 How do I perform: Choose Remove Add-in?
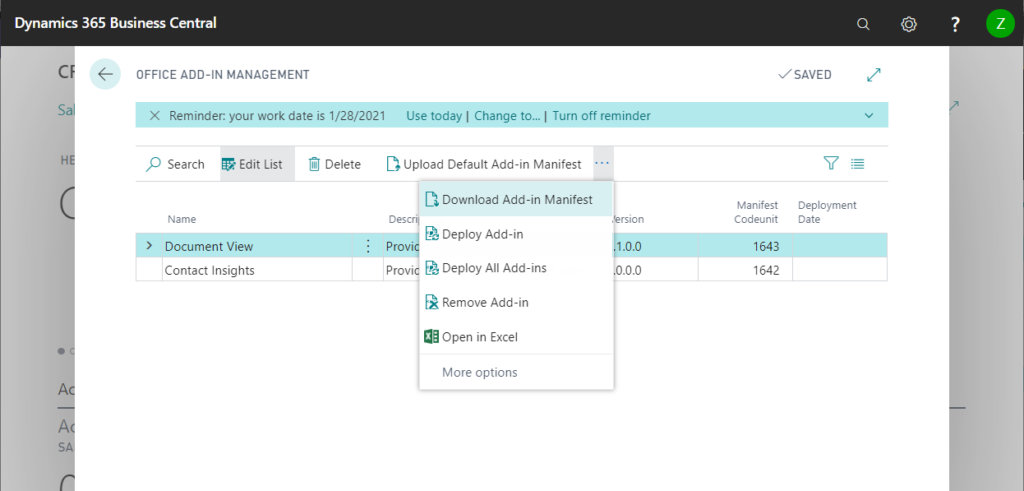(x=516, y=302)
